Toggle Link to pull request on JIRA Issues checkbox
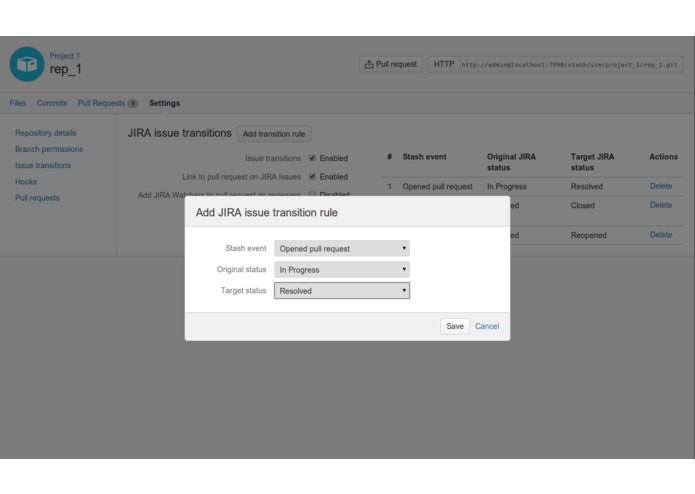The width and height of the screenshot is (695, 494). click(x=312, y=176)
